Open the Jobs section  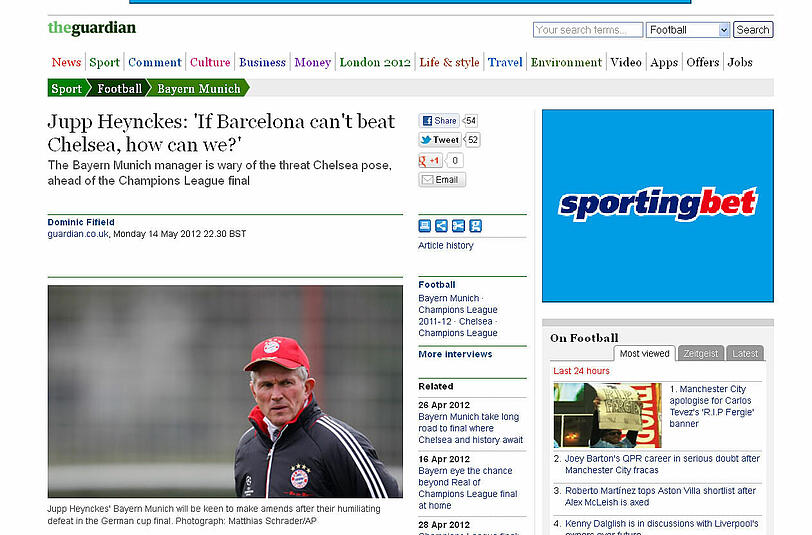(x=740, y=62)
